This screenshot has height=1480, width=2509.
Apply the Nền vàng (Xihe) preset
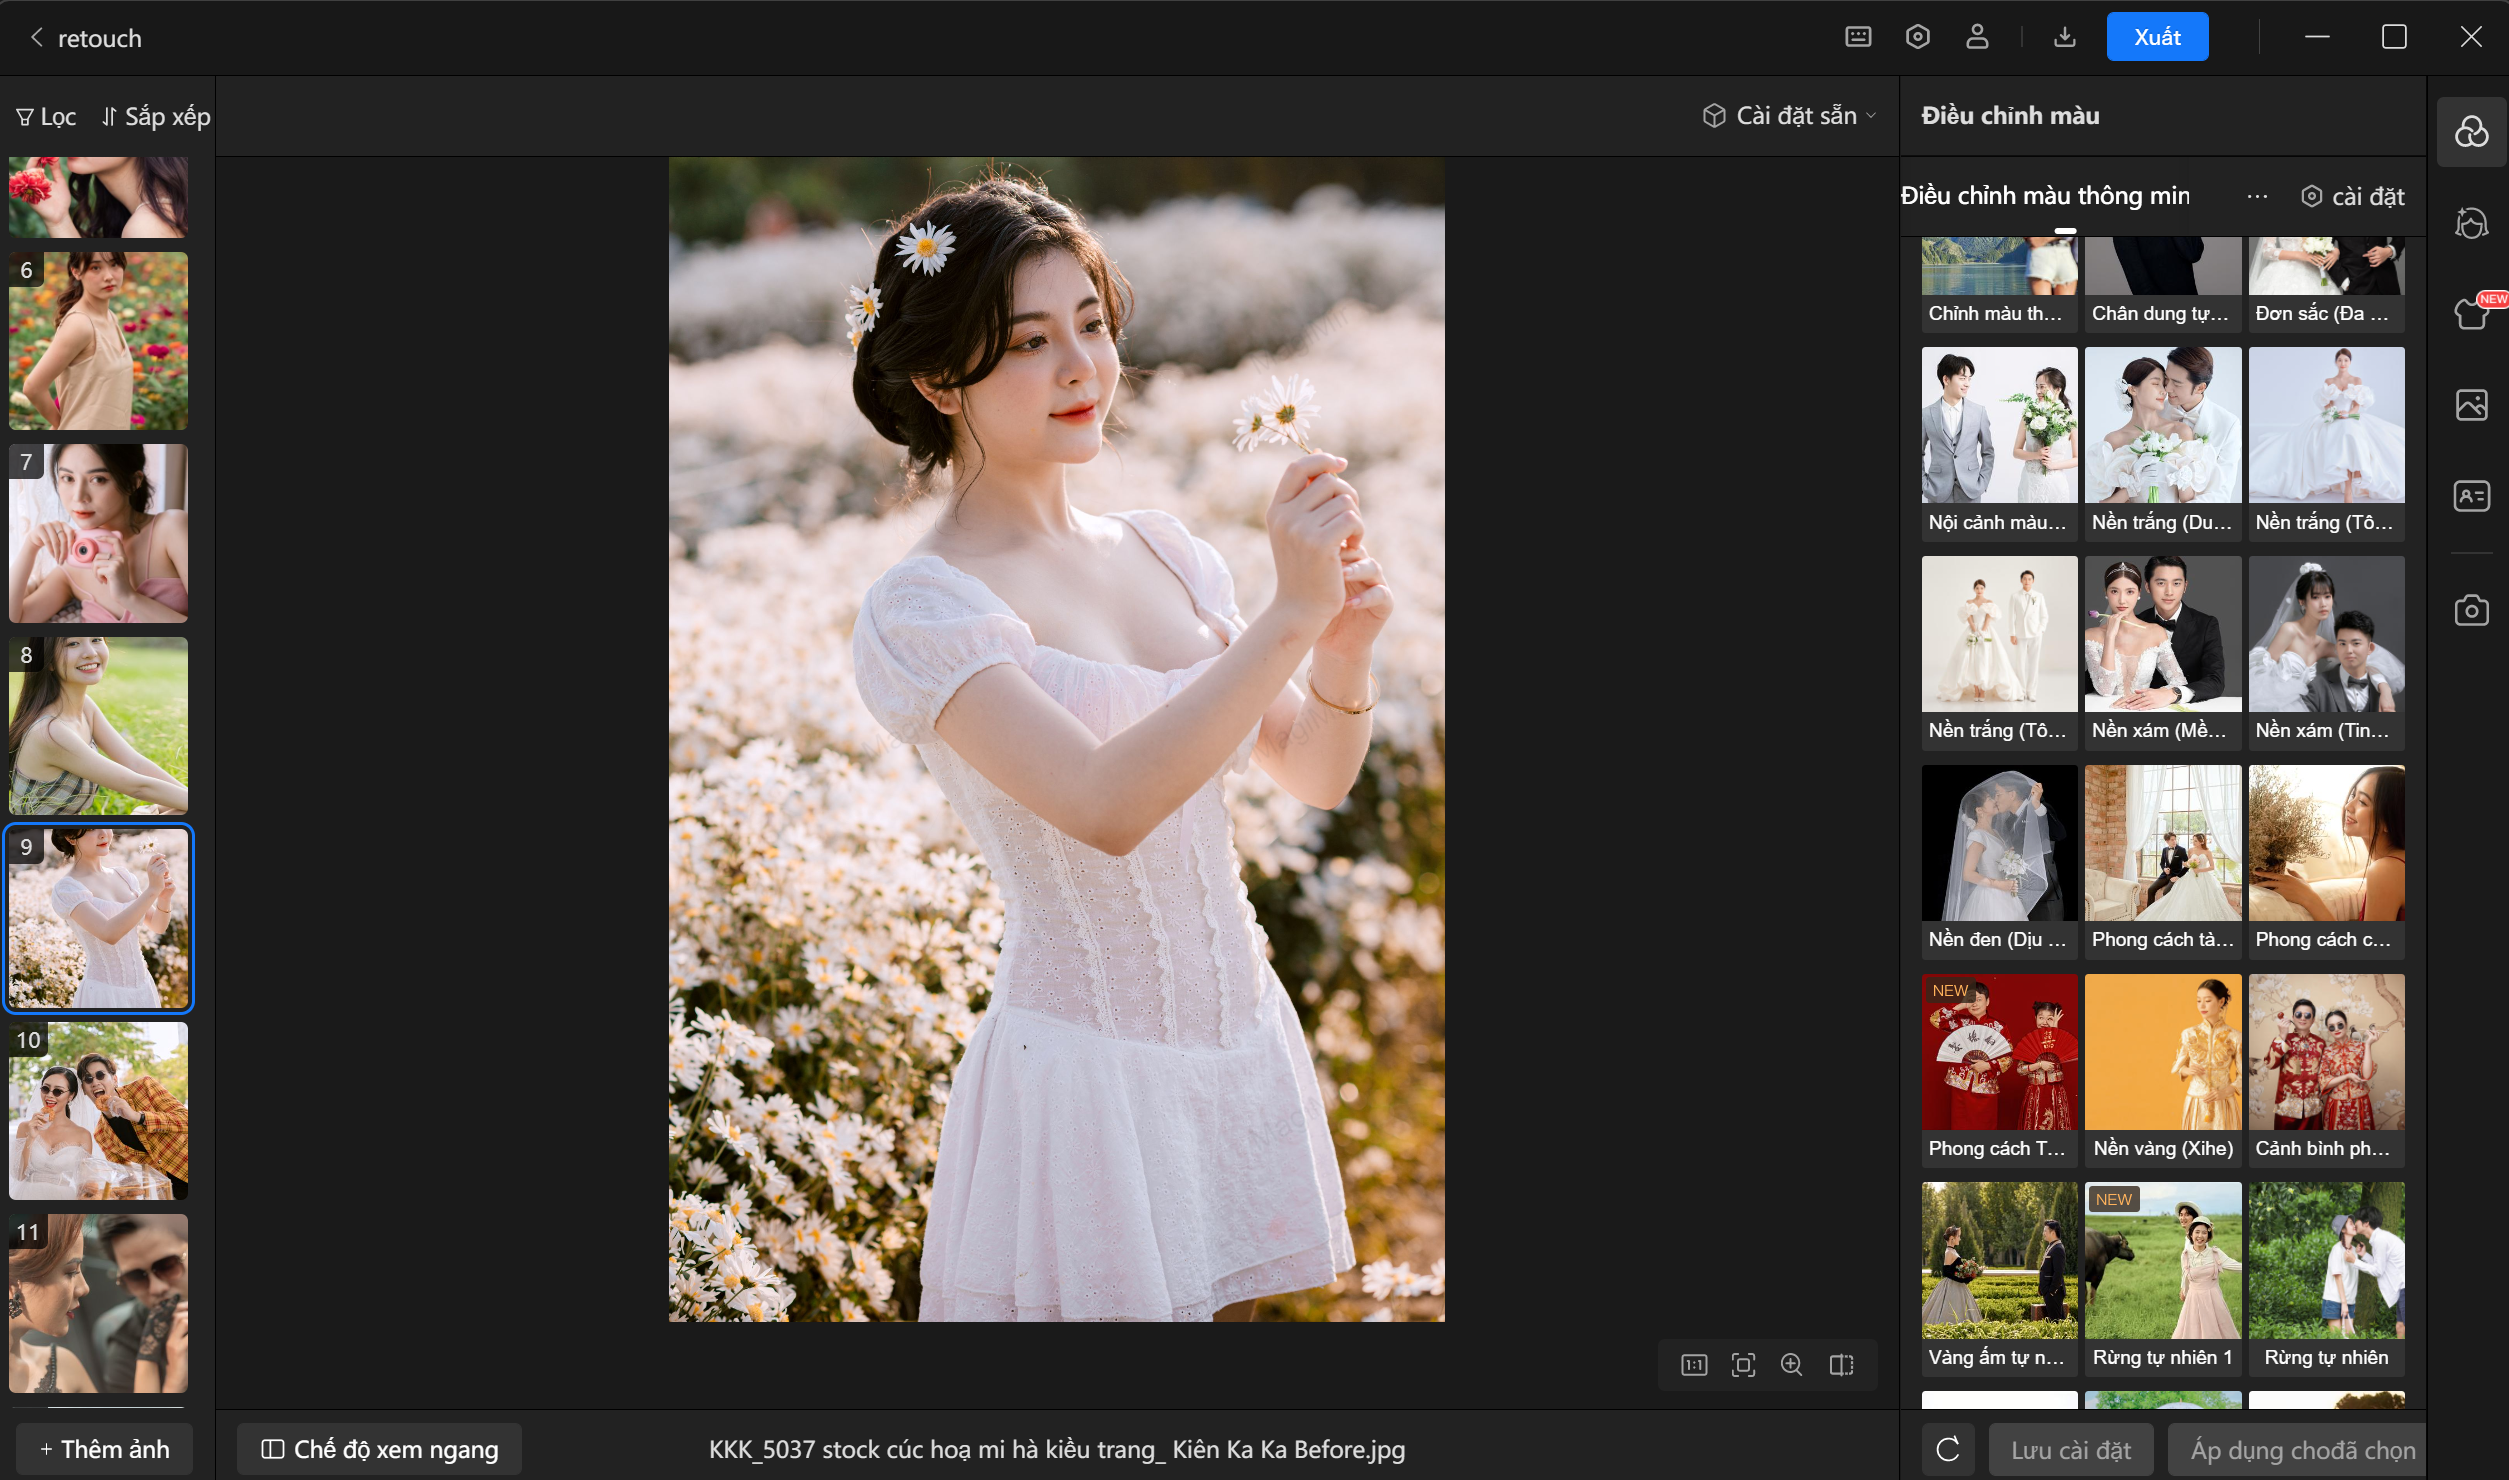[2162, 1070]
